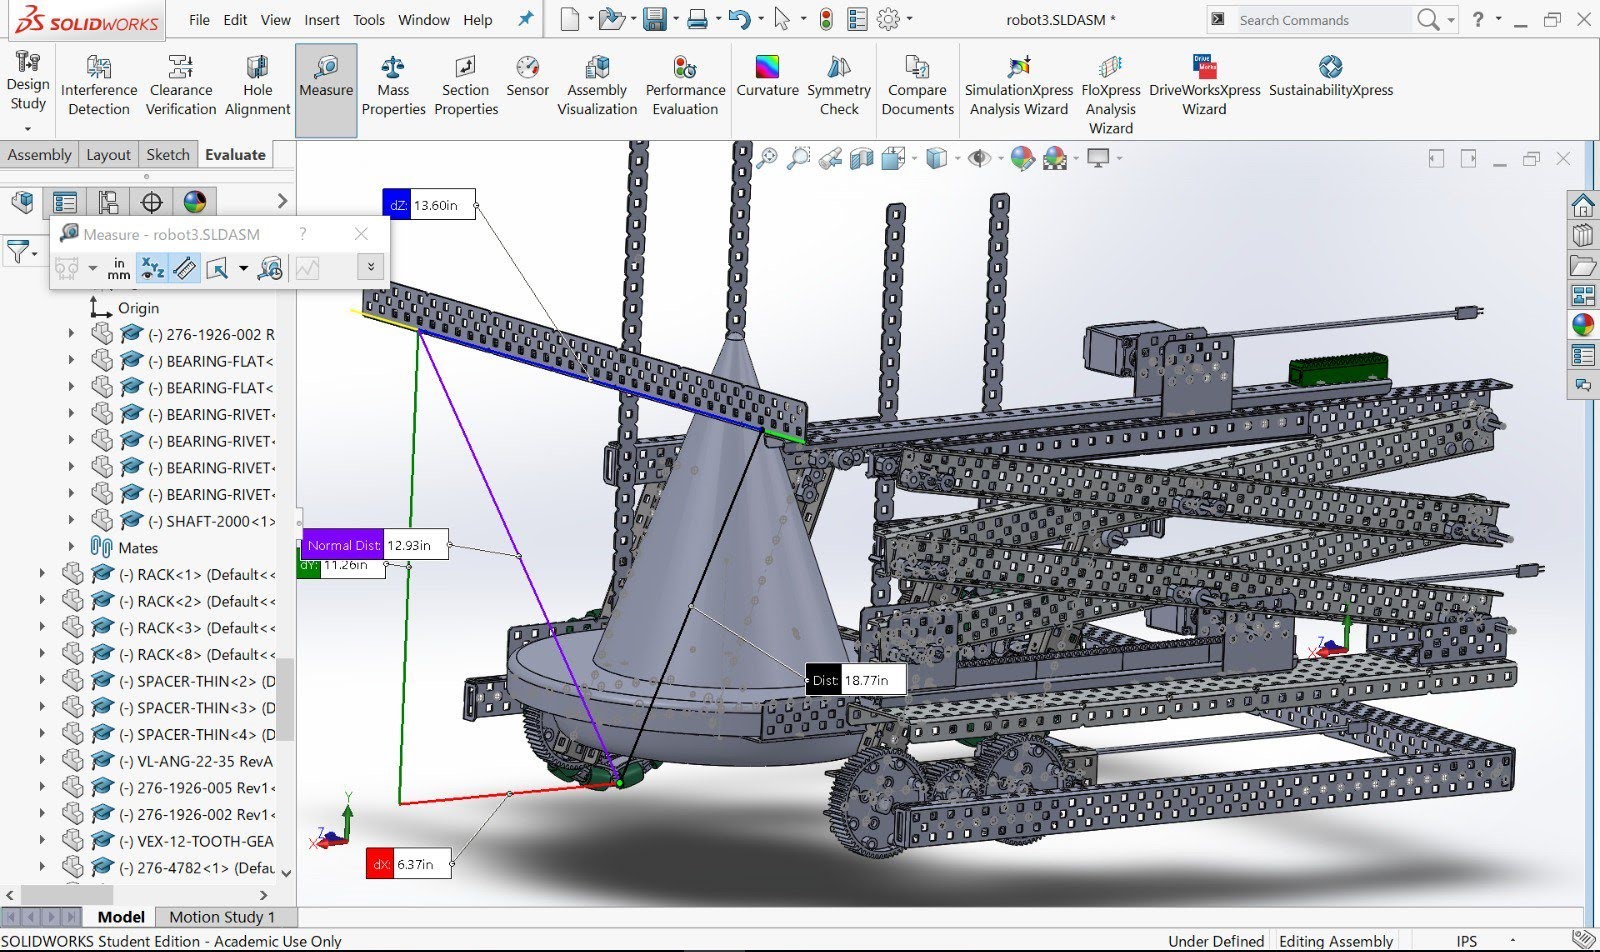Image resolution: width=1600 pixels, height=952 pixels.
Task: Click Zoom to Fit view icon
Action: point(767,158)
